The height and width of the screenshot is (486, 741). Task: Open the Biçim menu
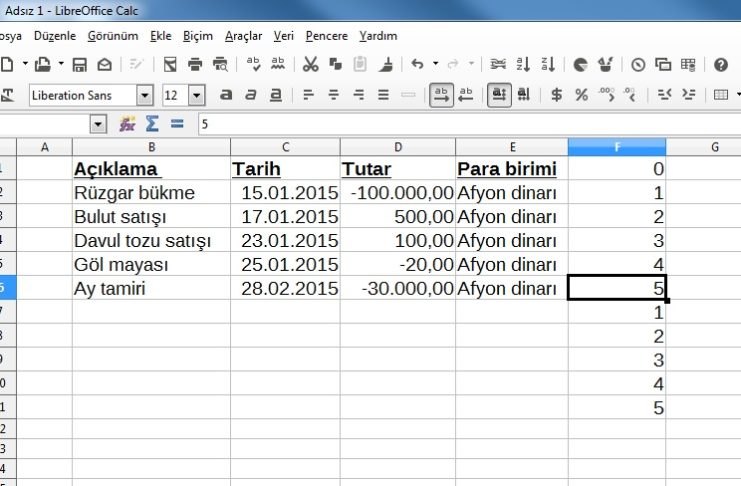tap(198, 36)
